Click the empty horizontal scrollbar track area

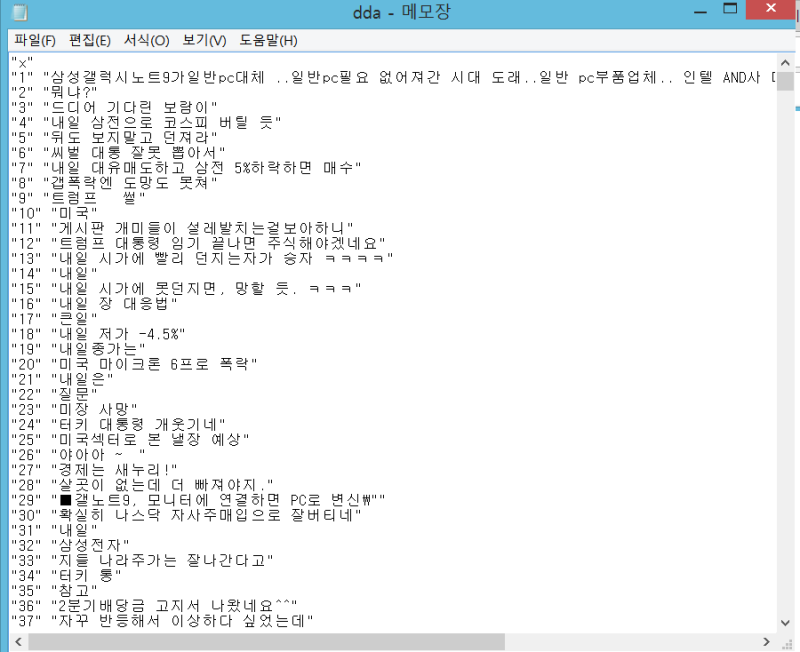point(631,641)
